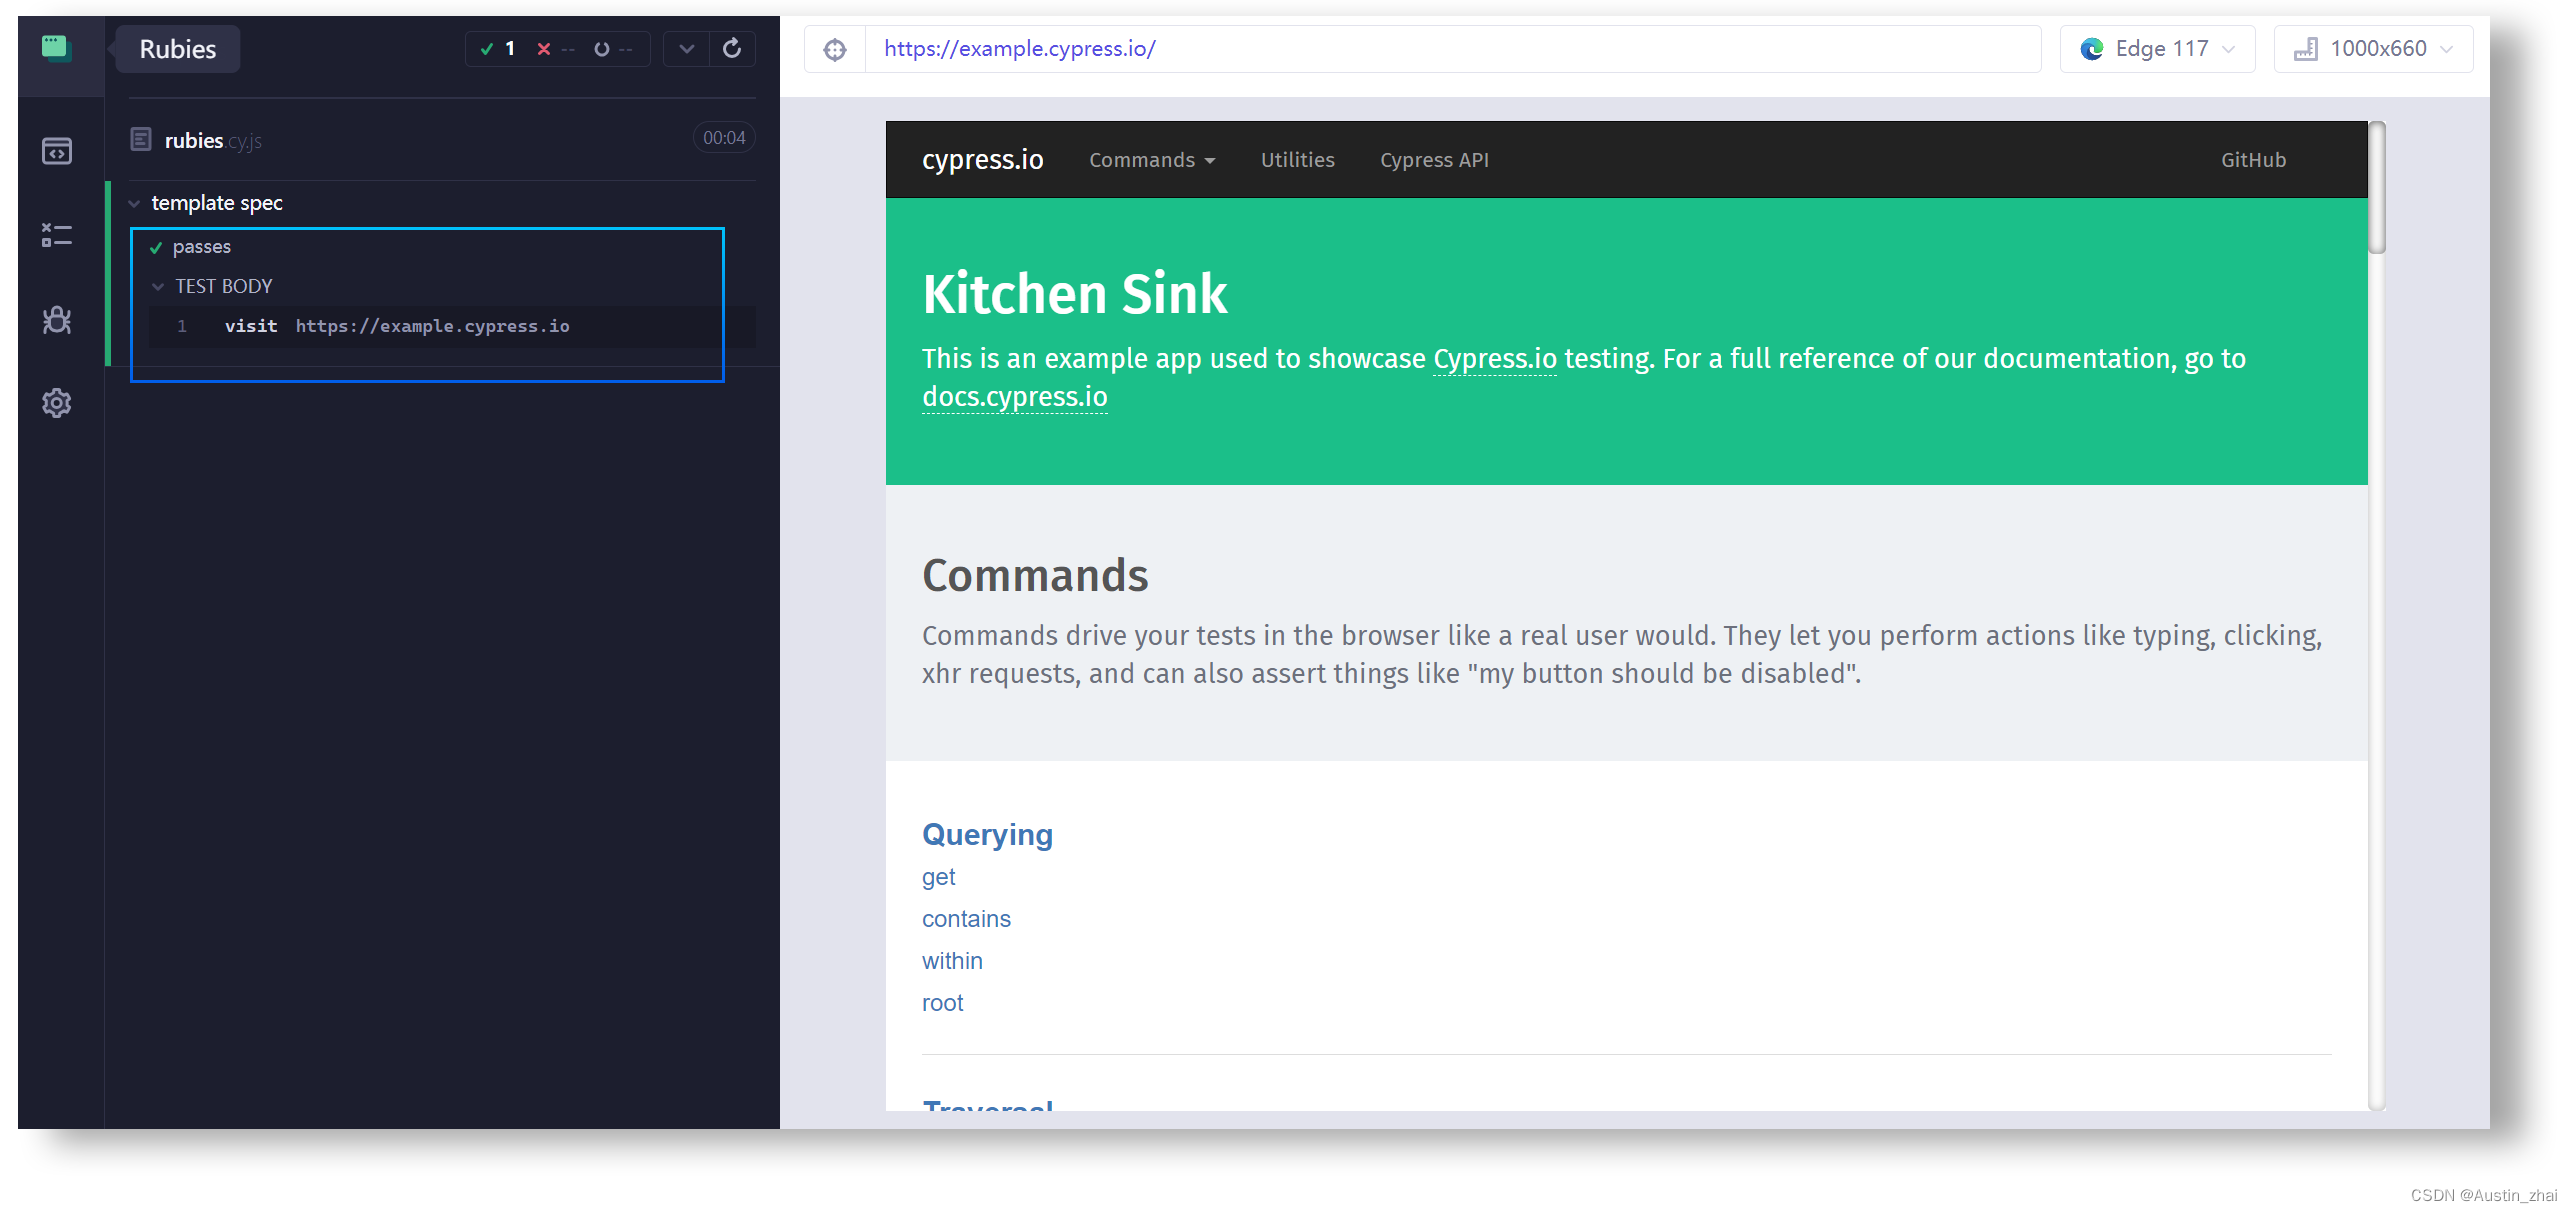
Task: Open the root command link
Action: [x=943, y=1003]
